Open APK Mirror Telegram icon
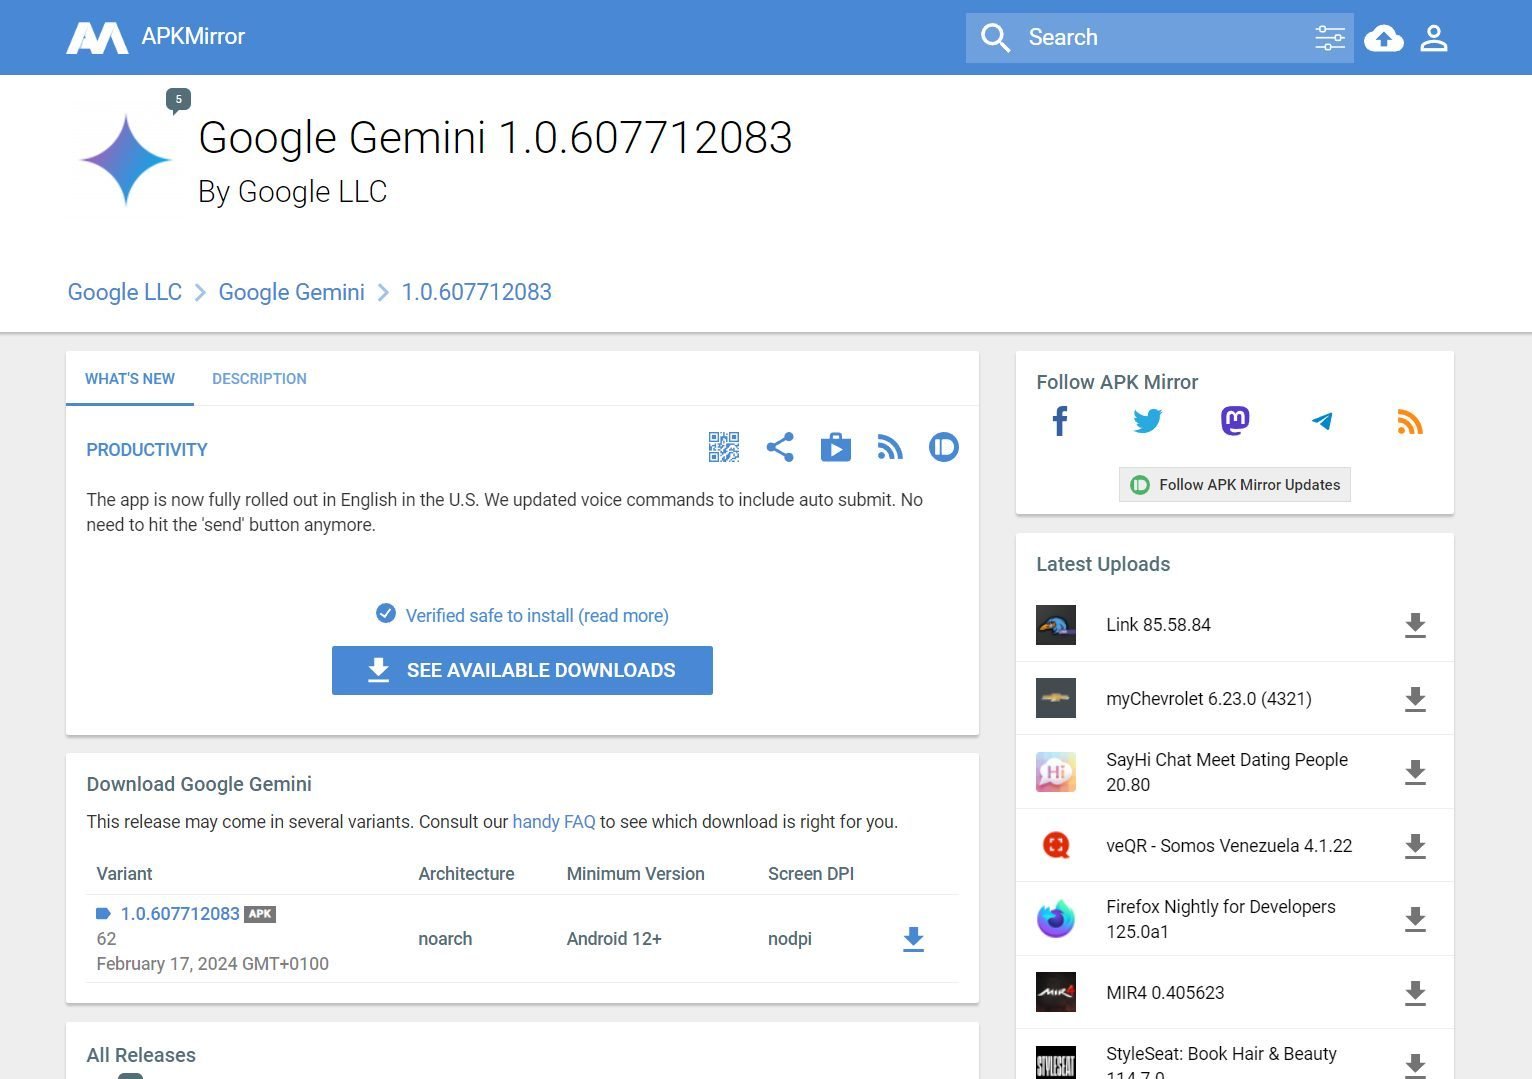 [x=1322, y=421]
